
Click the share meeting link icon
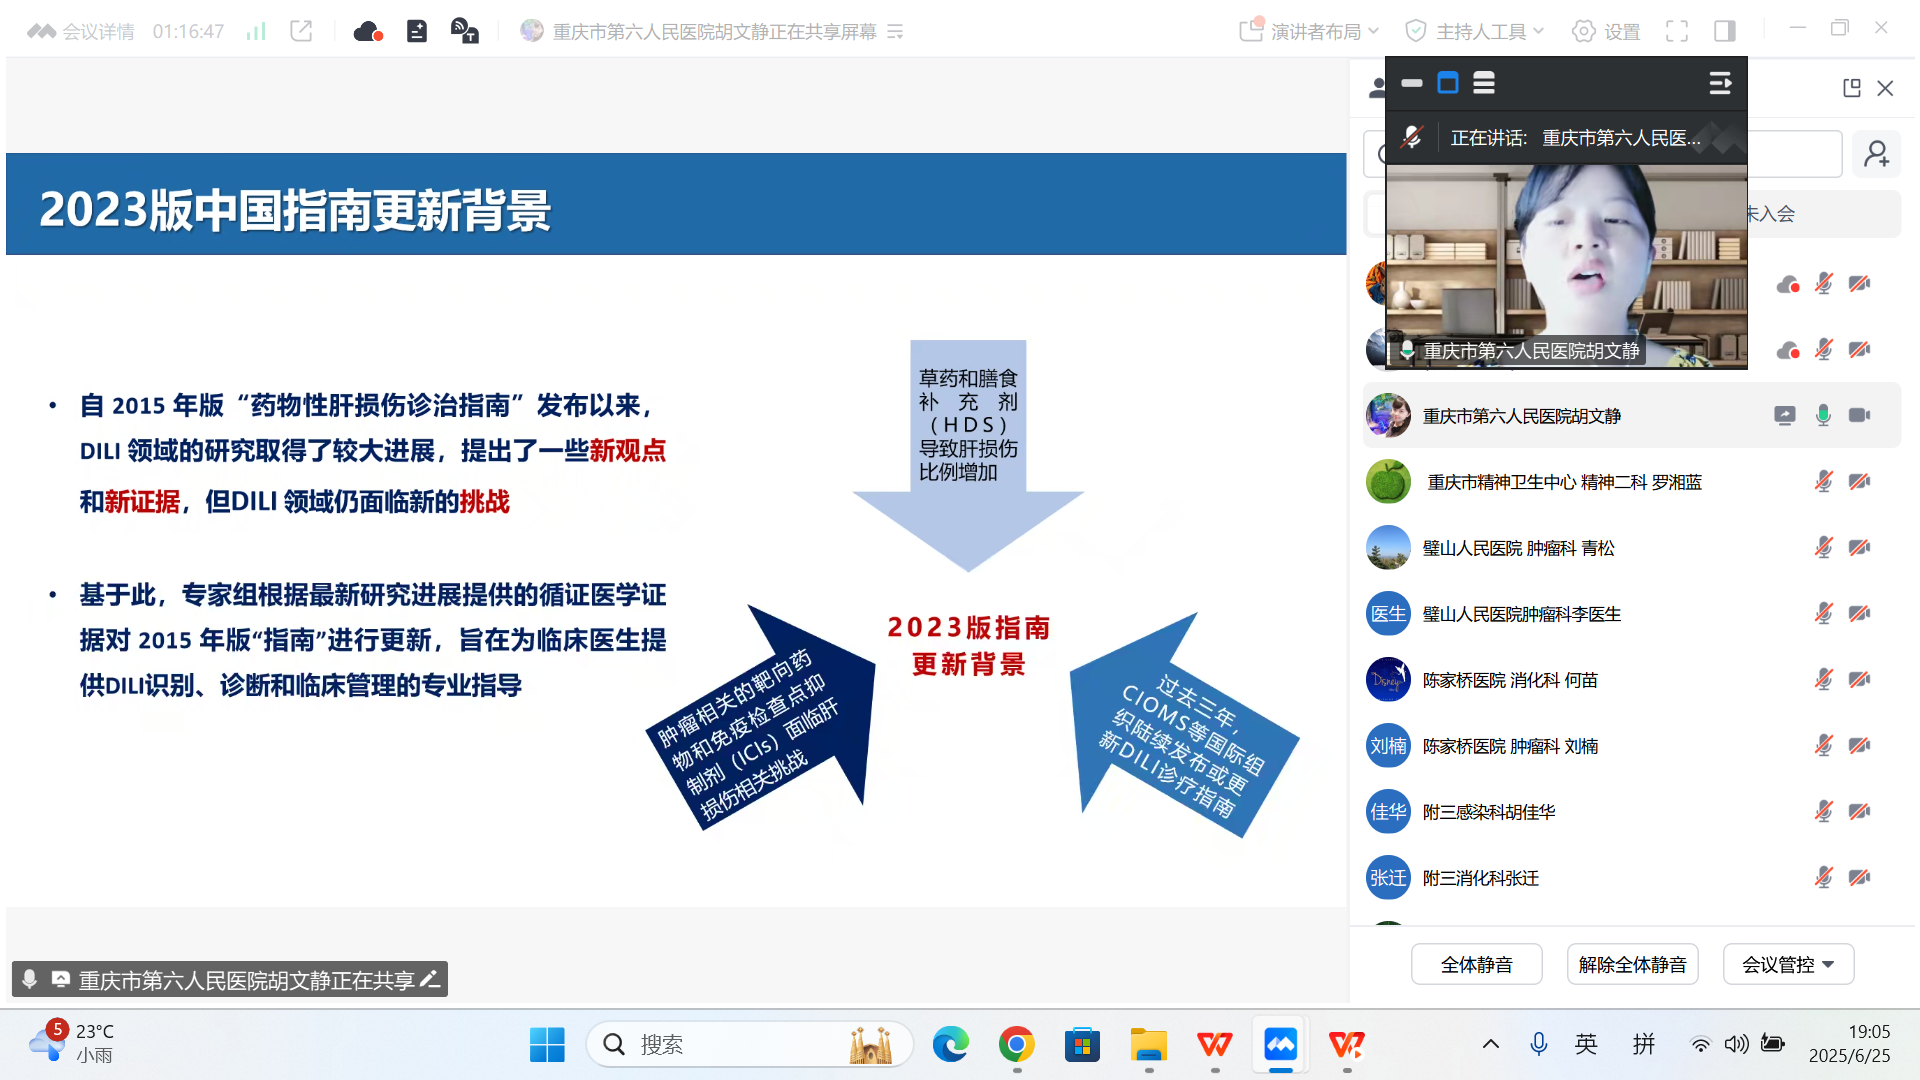(301, 31)
